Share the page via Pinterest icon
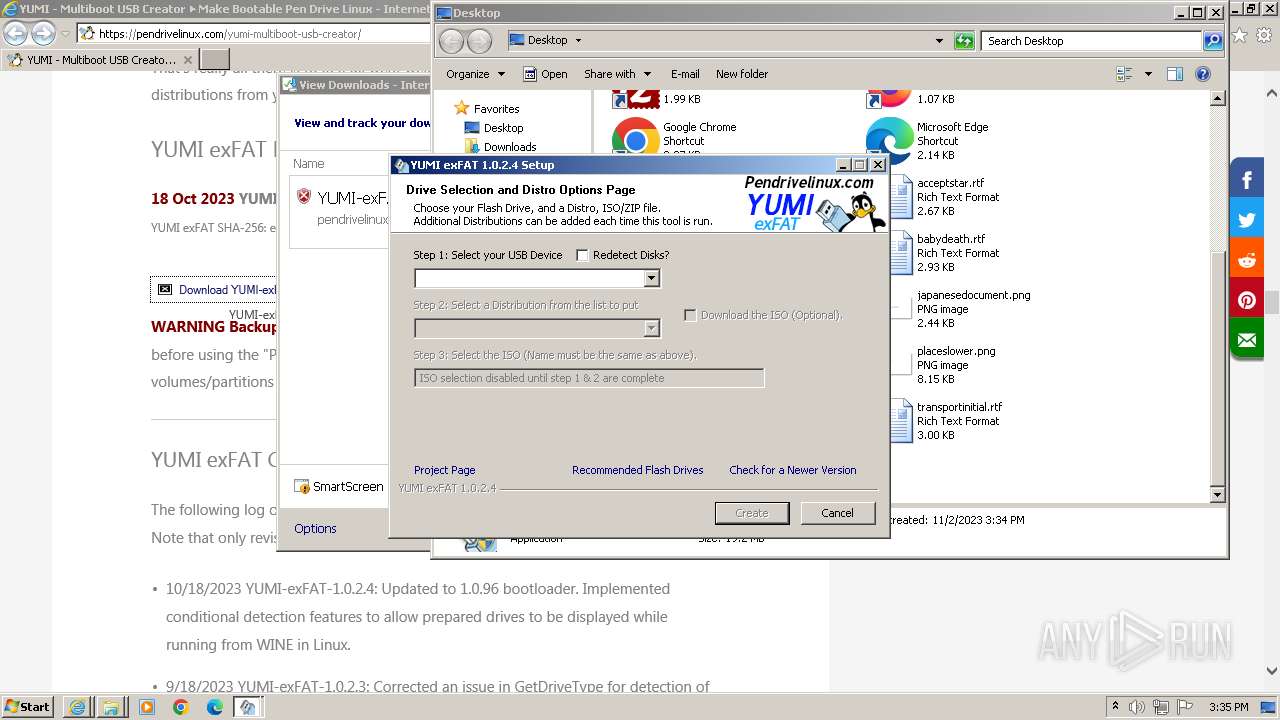Viewport: 1280px width, 720px height. click(x=1247, y=300)
